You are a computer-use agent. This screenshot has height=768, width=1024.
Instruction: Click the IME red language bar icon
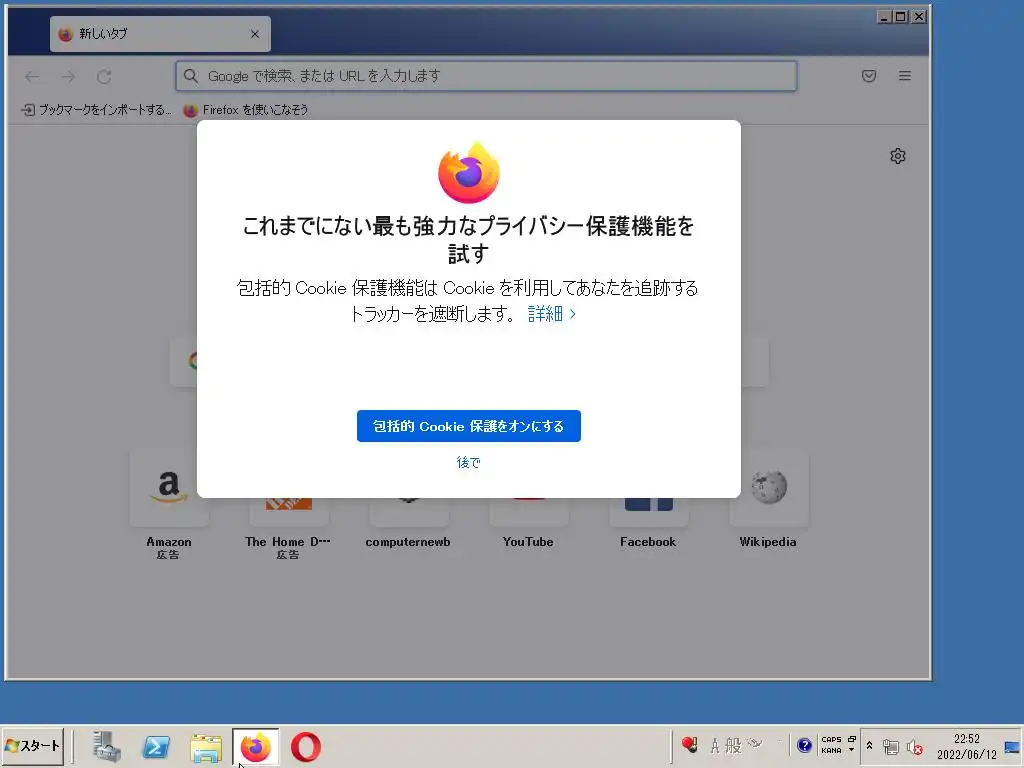(x=690, y=744)
